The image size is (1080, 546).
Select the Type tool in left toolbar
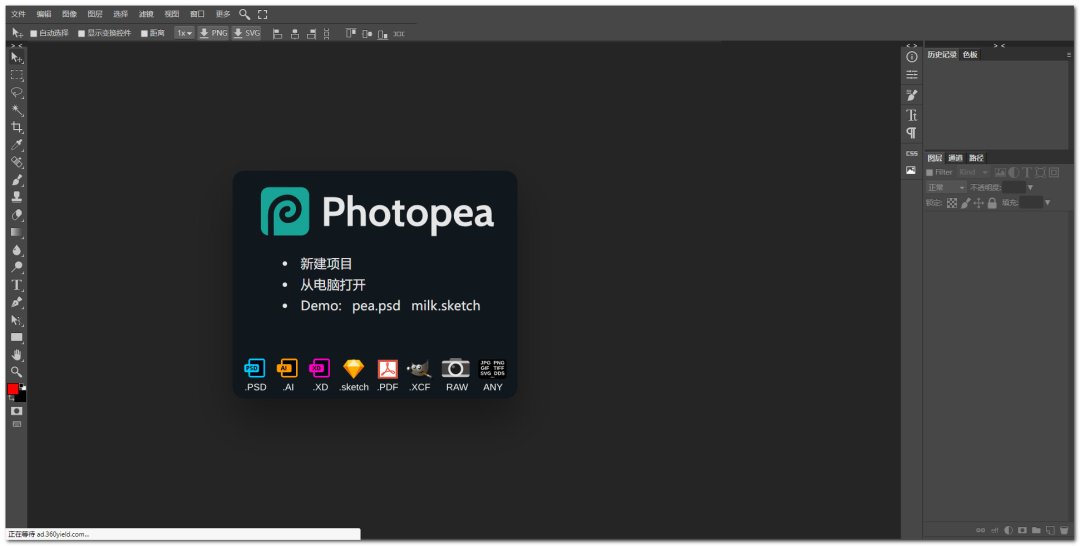[x=17, y=284]
